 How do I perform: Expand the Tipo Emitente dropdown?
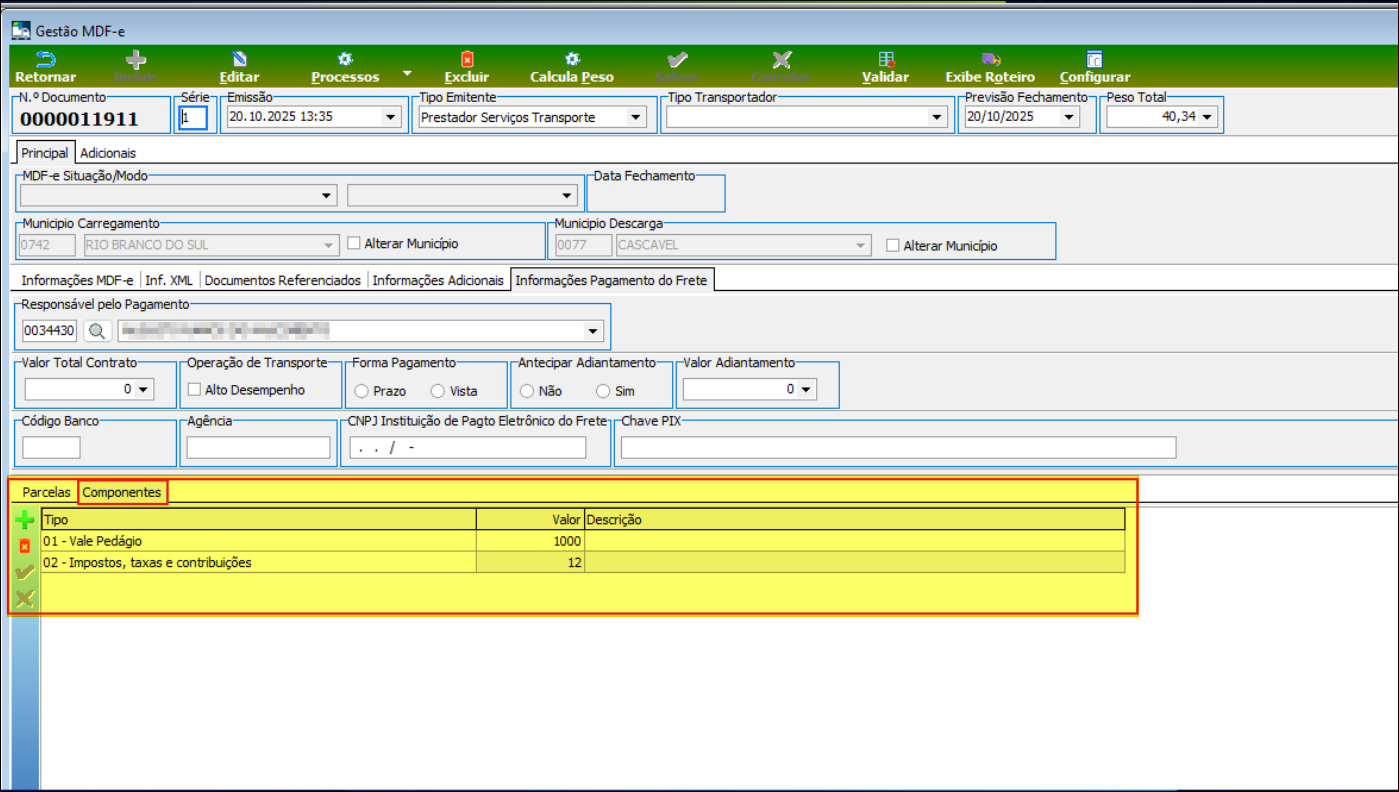point(635,117)
